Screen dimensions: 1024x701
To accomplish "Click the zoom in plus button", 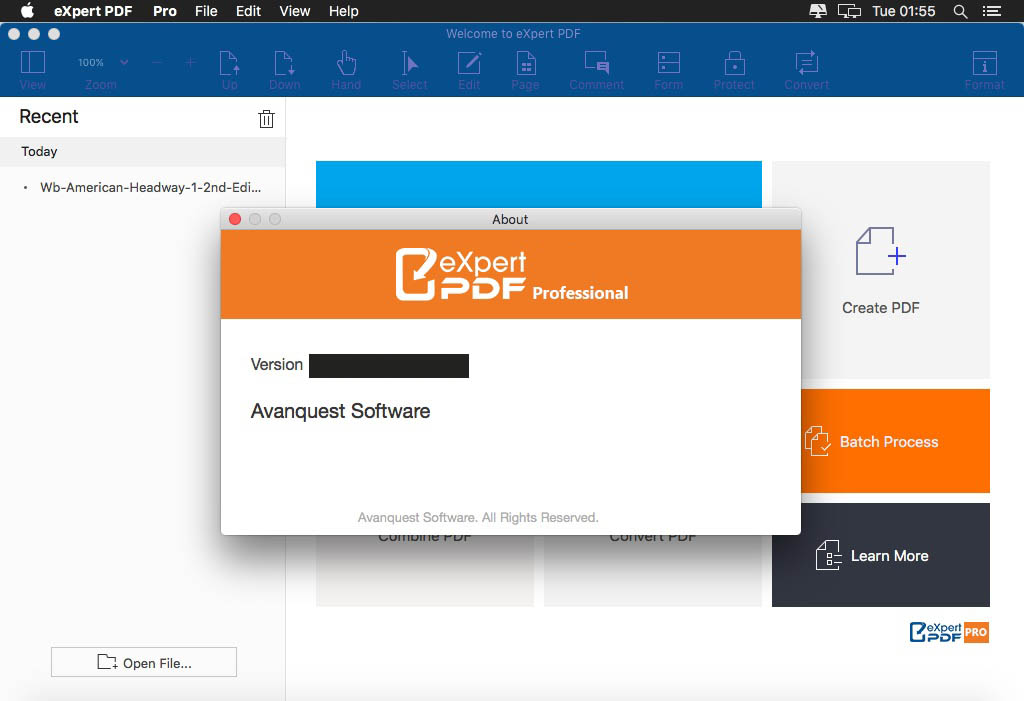I will (190, 63).
